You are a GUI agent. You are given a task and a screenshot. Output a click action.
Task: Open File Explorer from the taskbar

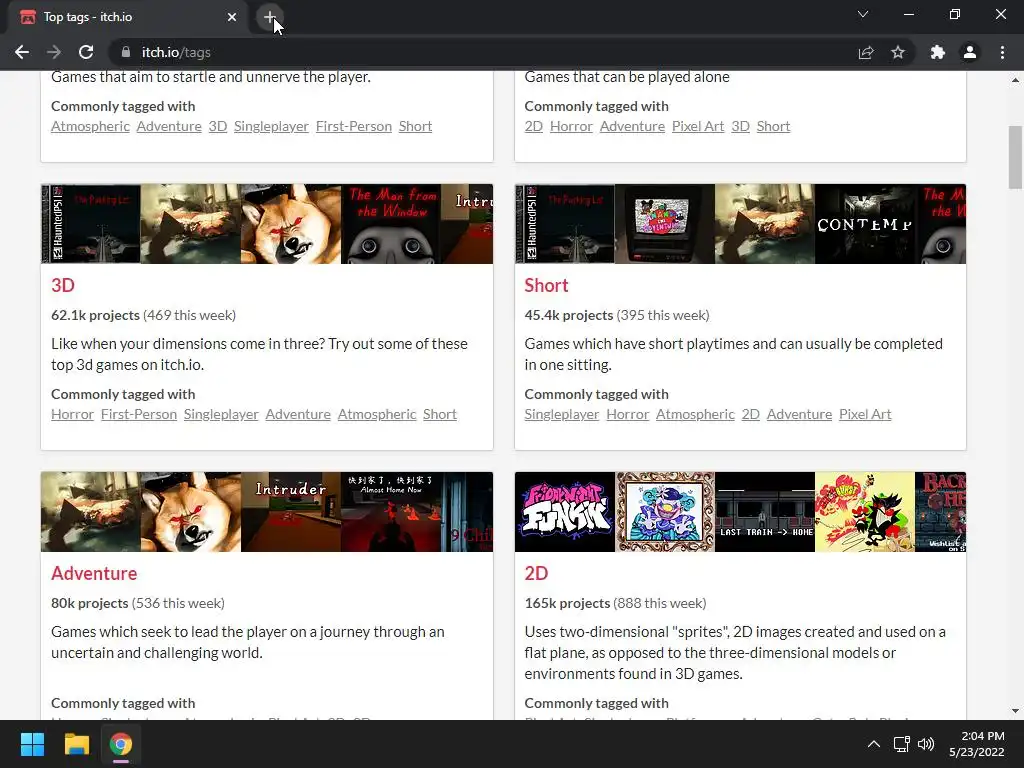click(76, 744)
